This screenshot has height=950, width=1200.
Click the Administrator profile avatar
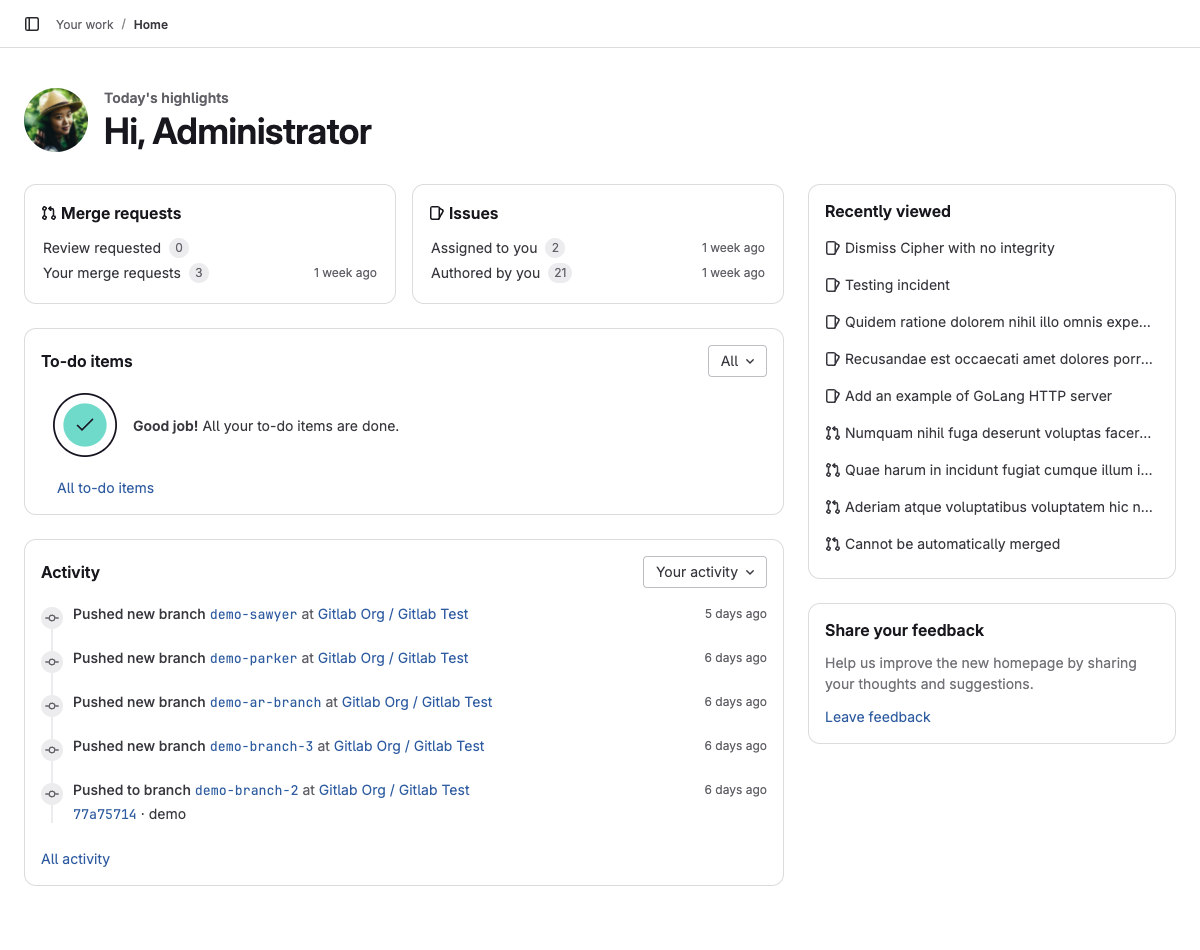pyautogui.click(x=56, y=120)
